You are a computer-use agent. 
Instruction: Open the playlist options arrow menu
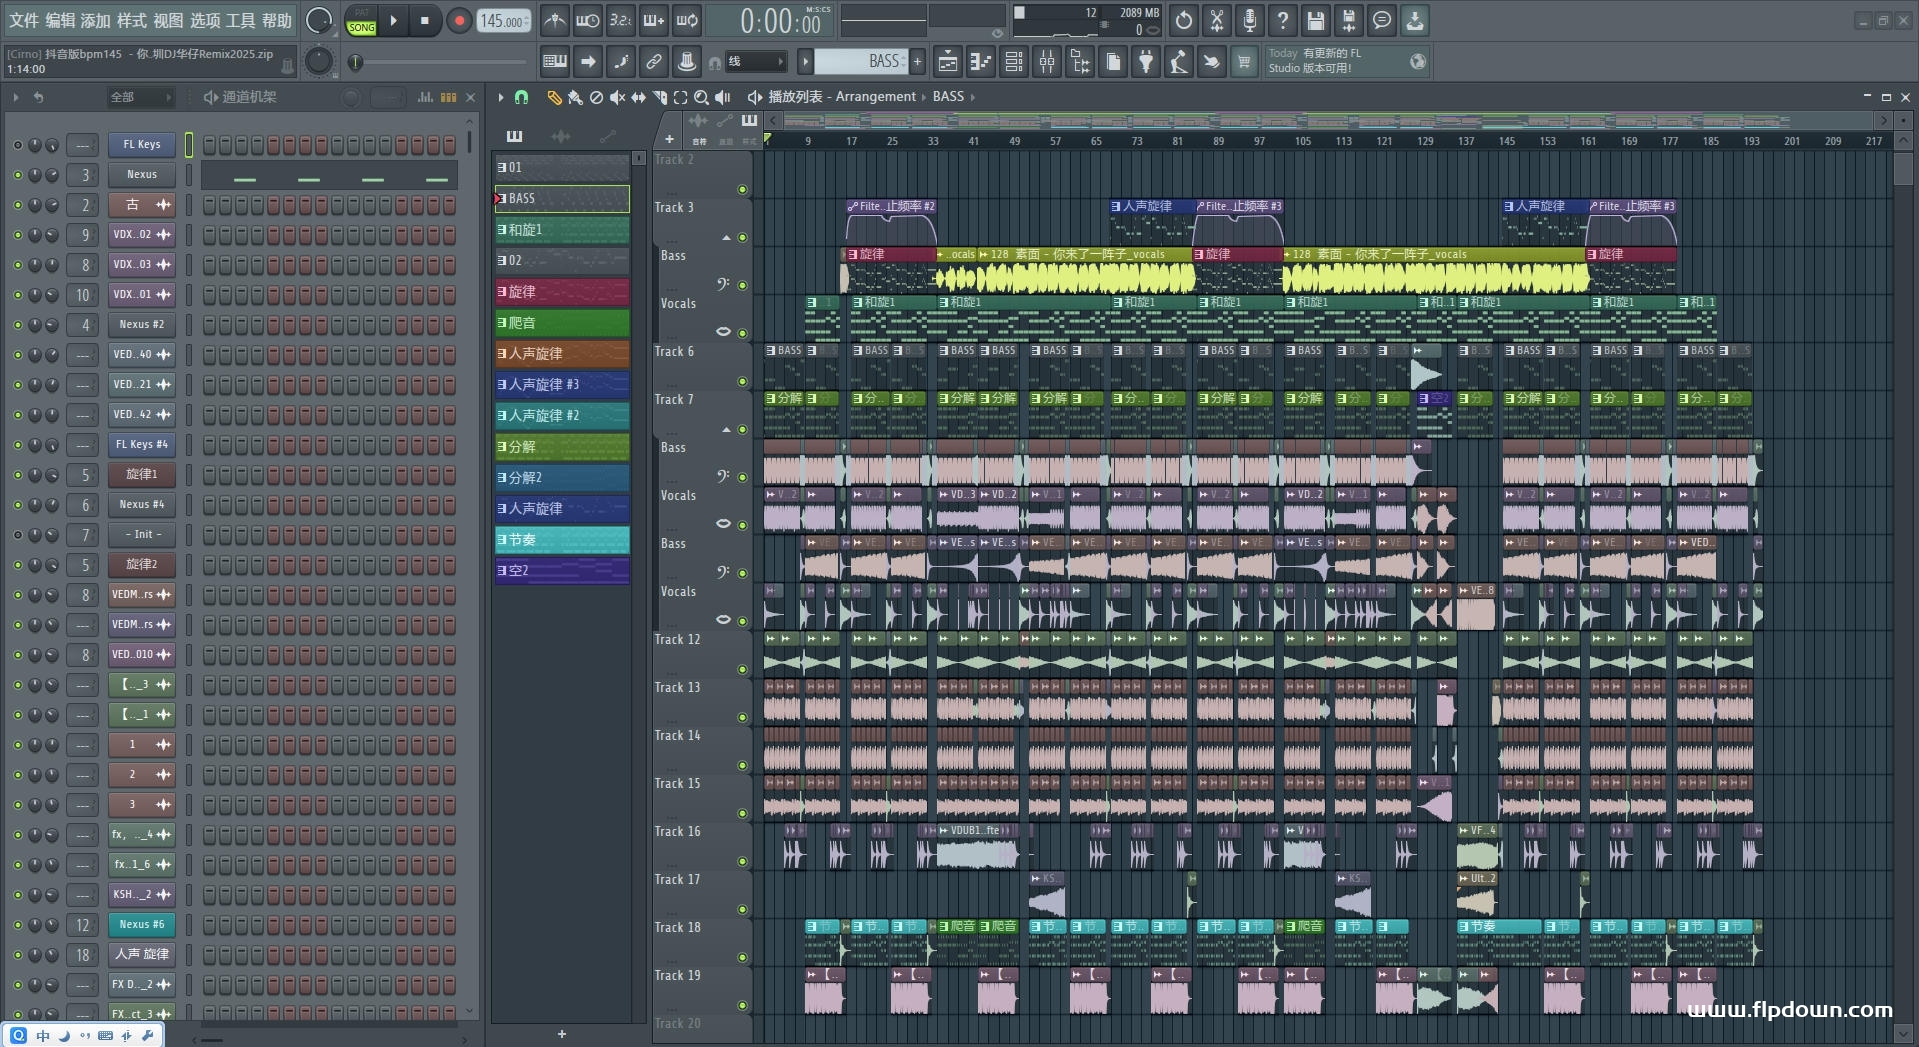coord(501,97)
